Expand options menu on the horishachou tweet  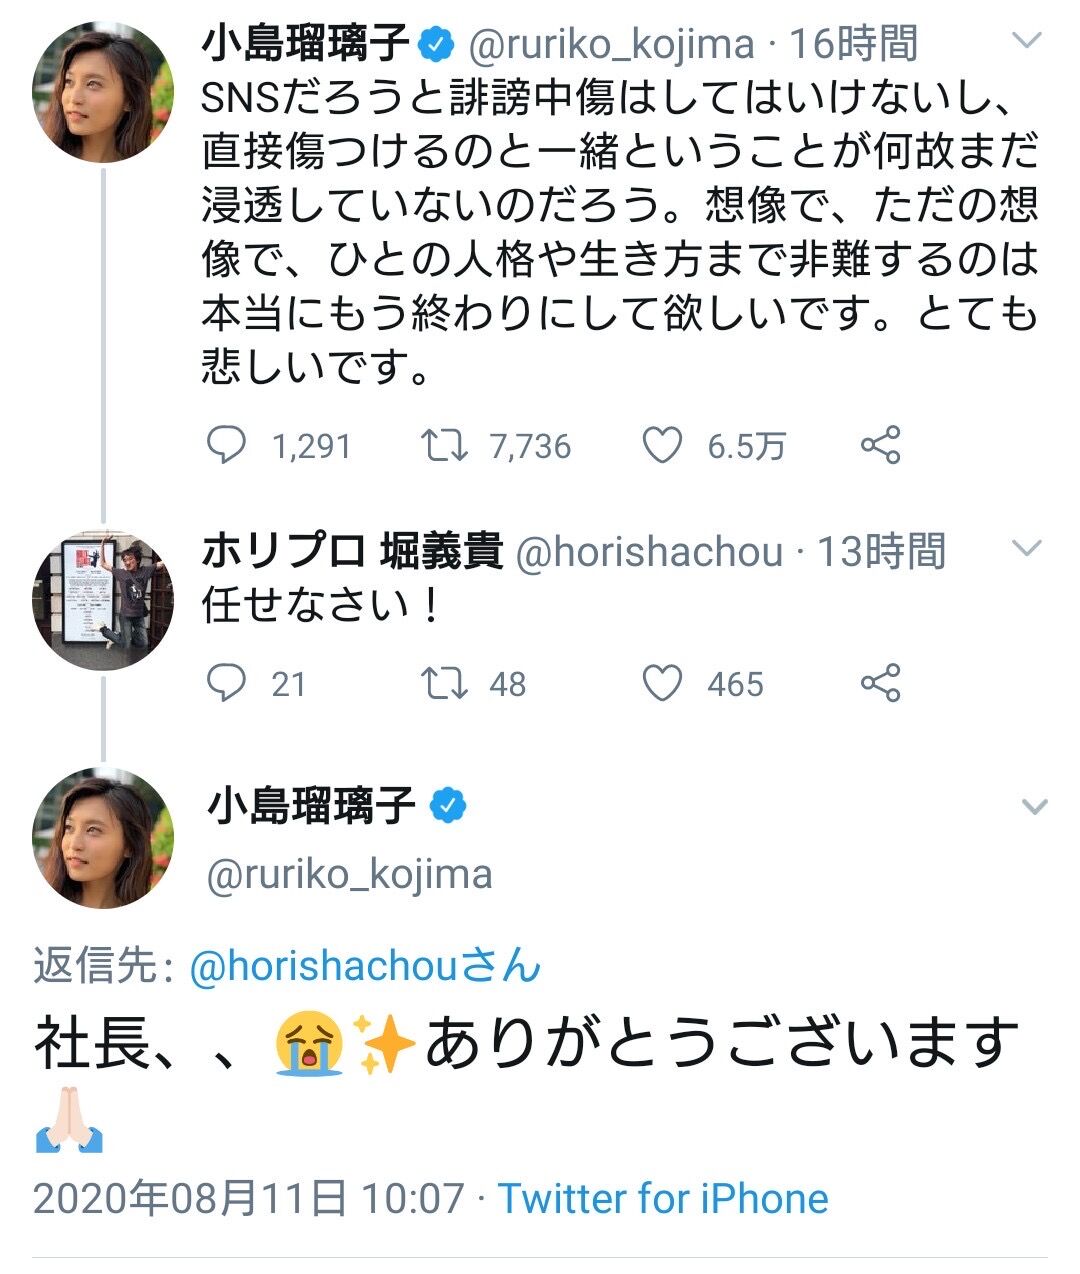pyautogui.click(x=1028, y=547)
